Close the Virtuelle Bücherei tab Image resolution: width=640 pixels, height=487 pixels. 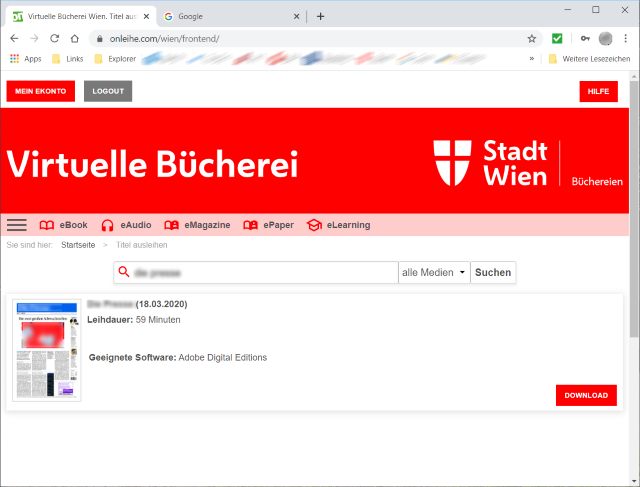[x=147, y=16]
